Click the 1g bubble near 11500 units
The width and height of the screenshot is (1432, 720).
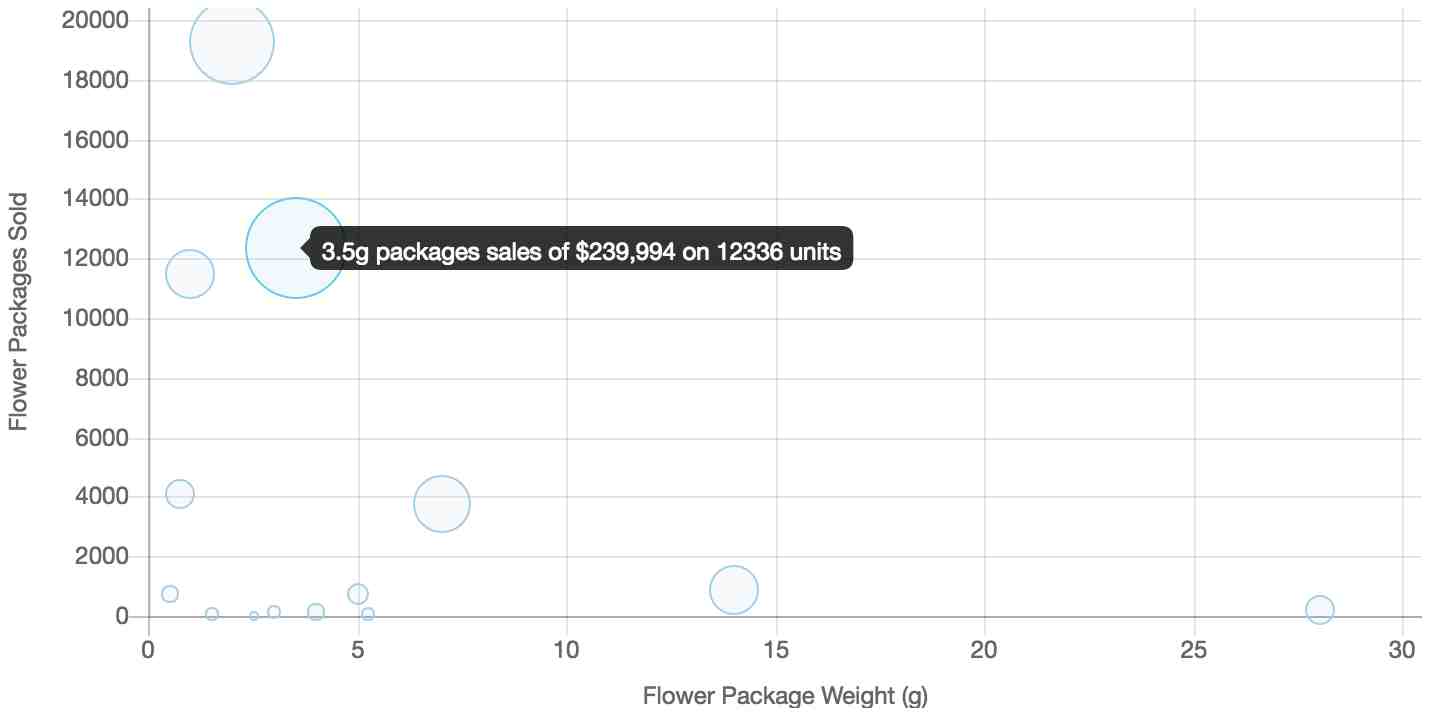tap(190, 274)
